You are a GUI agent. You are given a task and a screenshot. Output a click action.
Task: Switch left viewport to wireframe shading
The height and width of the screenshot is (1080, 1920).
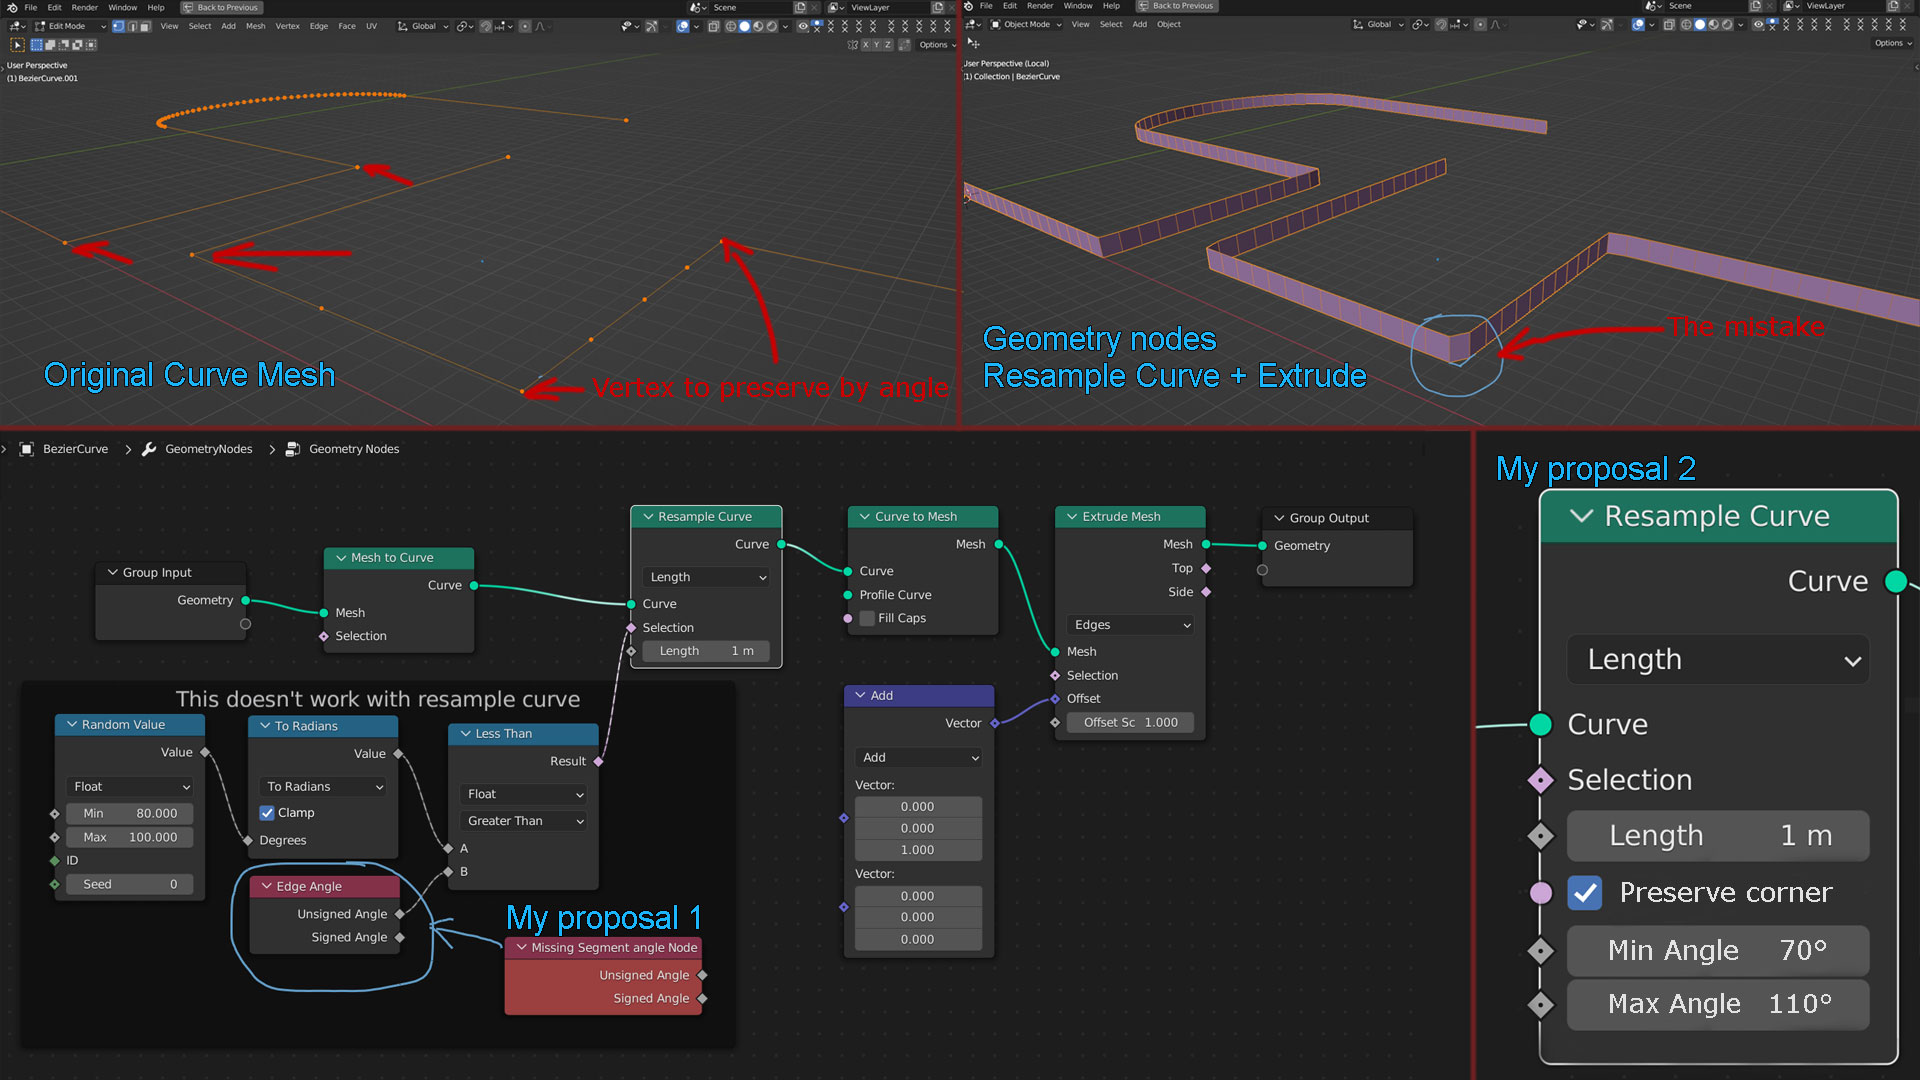[x=730, y=26]
